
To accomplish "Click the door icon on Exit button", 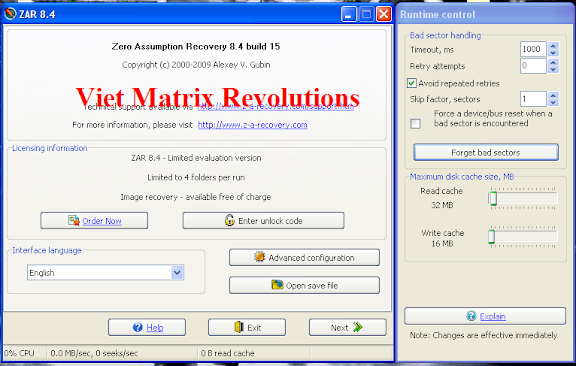I will tap(239, 327).
